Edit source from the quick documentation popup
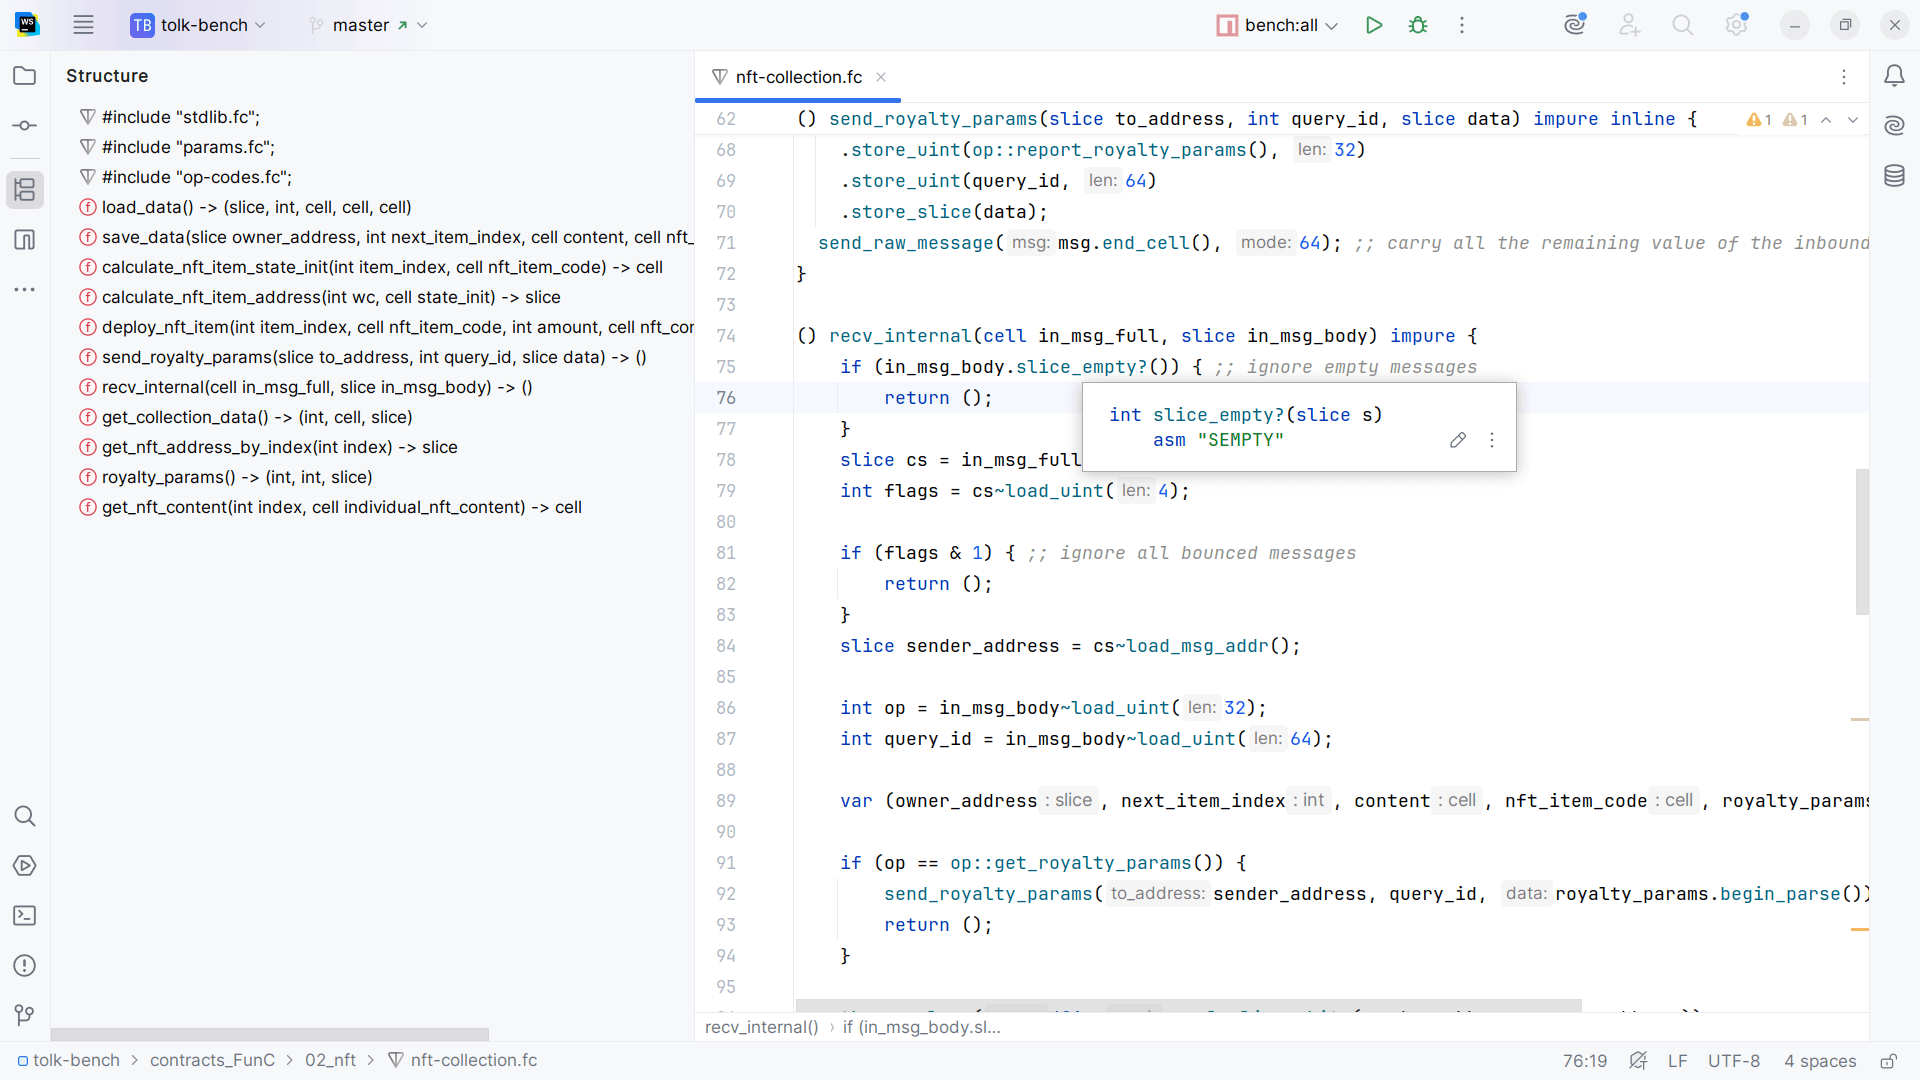This screenshot has width=1920, height=1080. [1458, 440]
